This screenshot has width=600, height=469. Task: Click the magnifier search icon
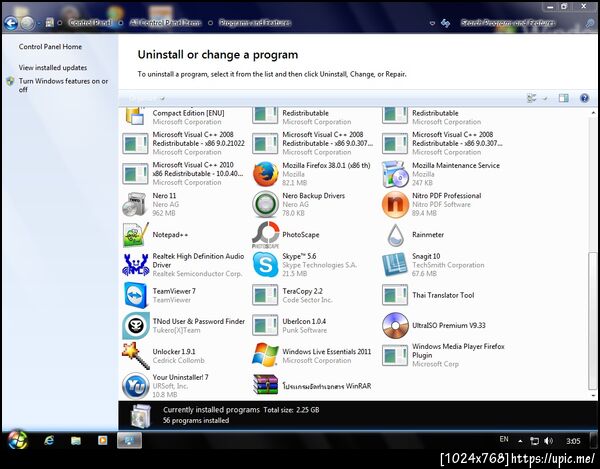(x=590, y=23)
